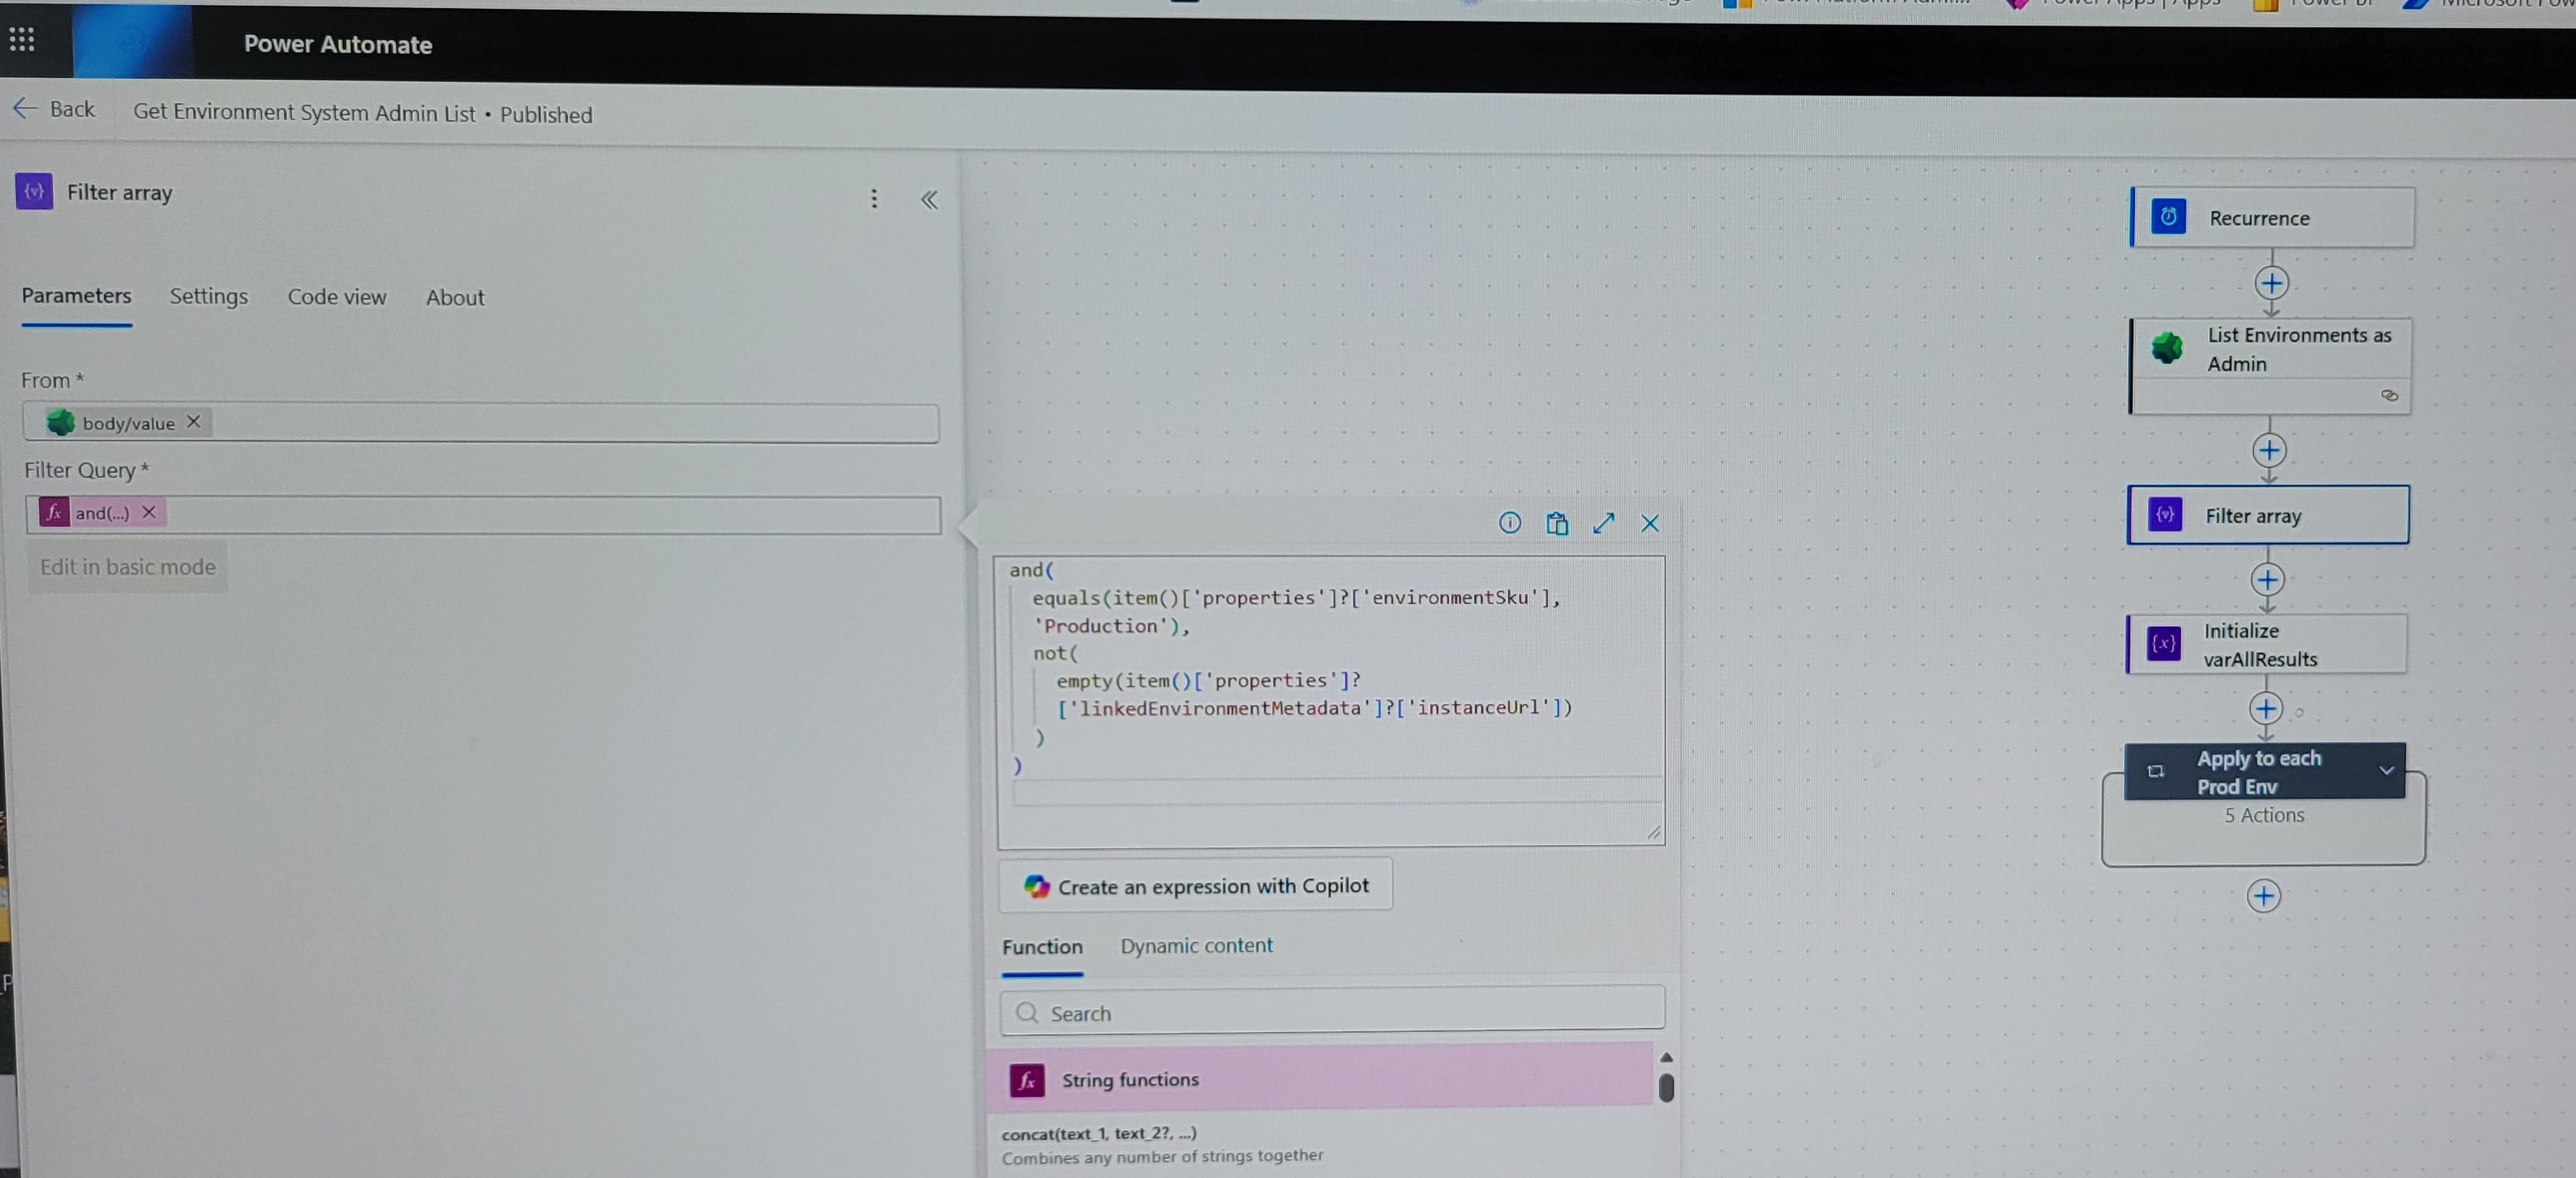Select the Apply to each Prod Env node
2576x1178 pixels.
point(2264,771)
